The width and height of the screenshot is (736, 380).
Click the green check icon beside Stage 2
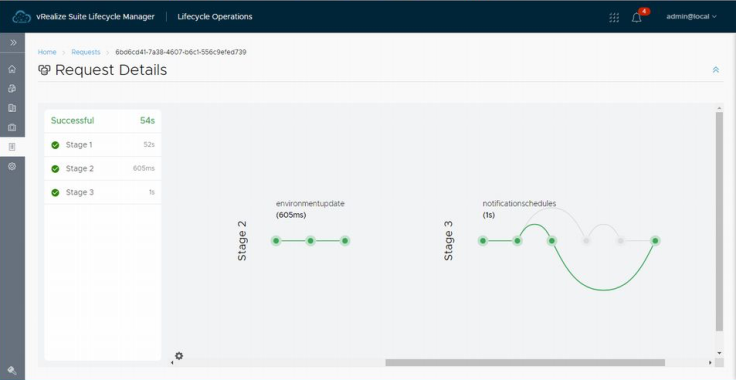(55, 169)
